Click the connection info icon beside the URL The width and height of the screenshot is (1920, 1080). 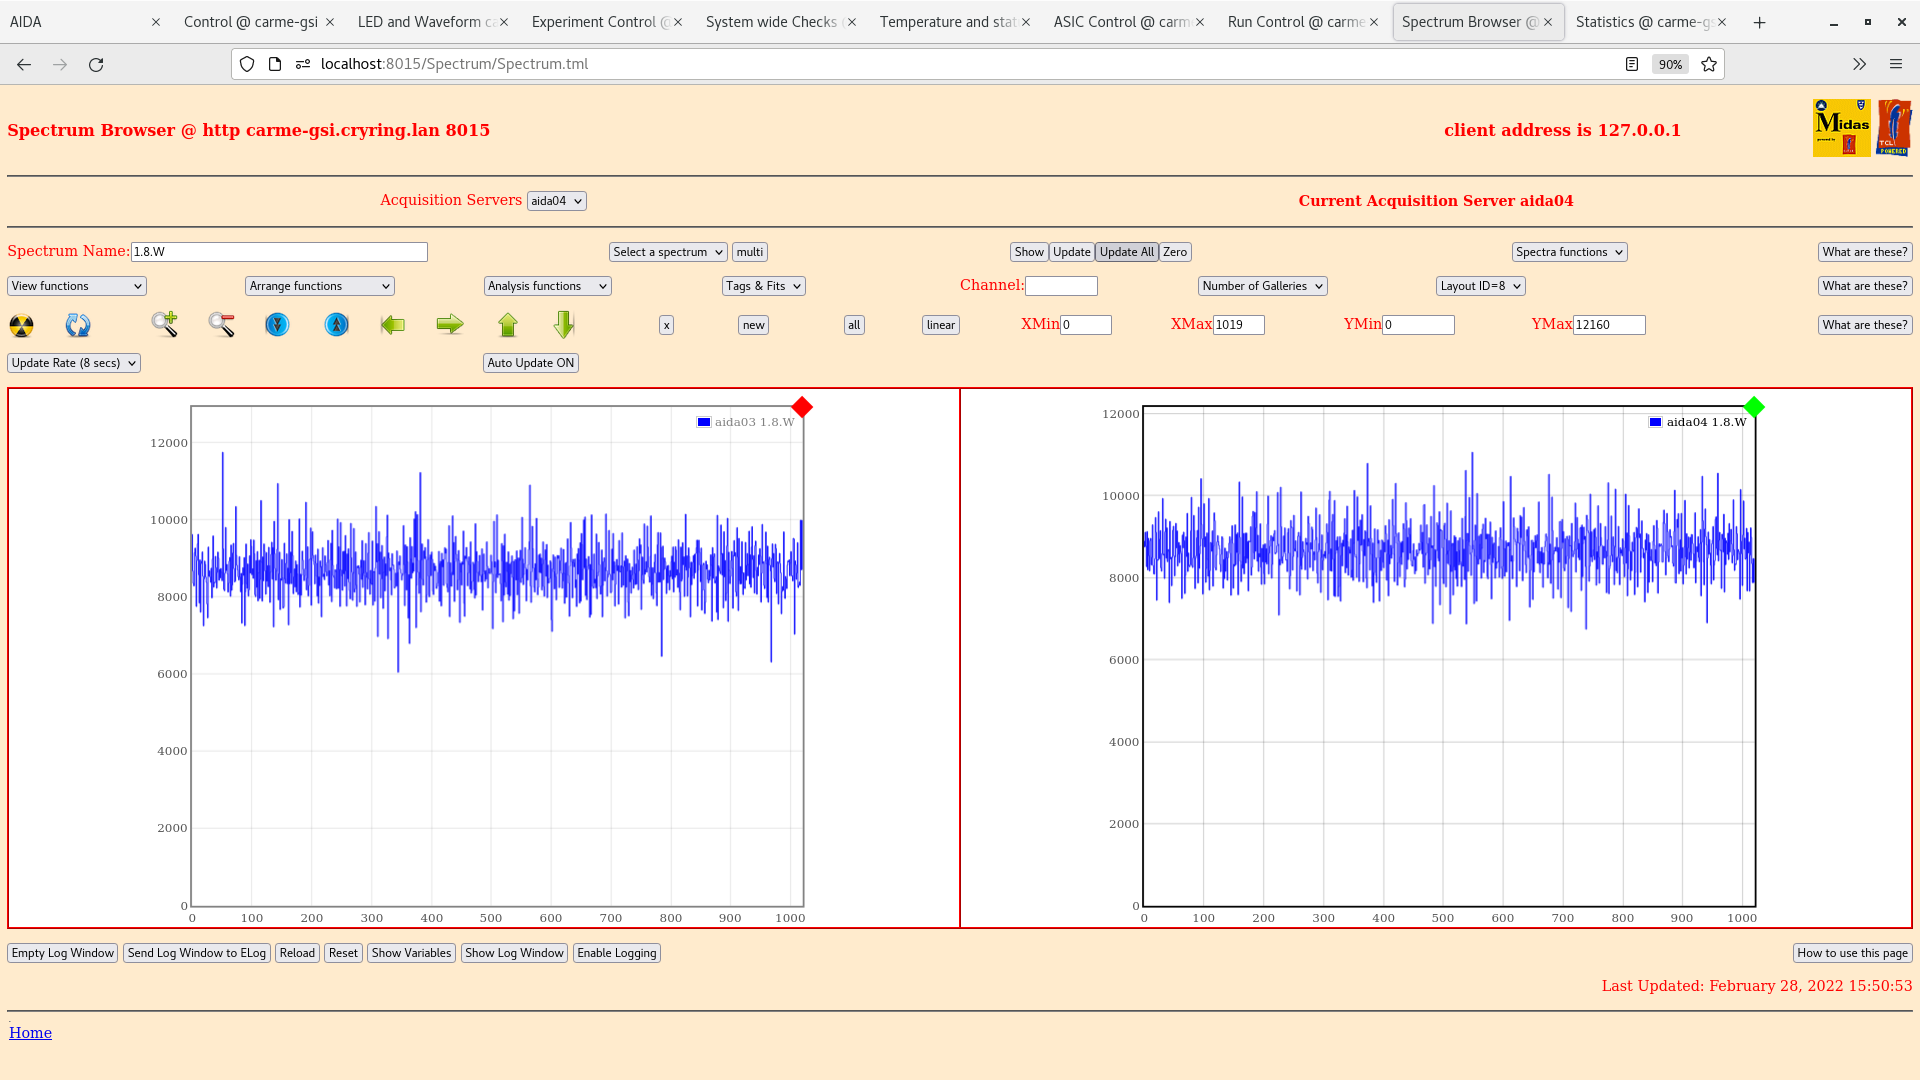303,64
